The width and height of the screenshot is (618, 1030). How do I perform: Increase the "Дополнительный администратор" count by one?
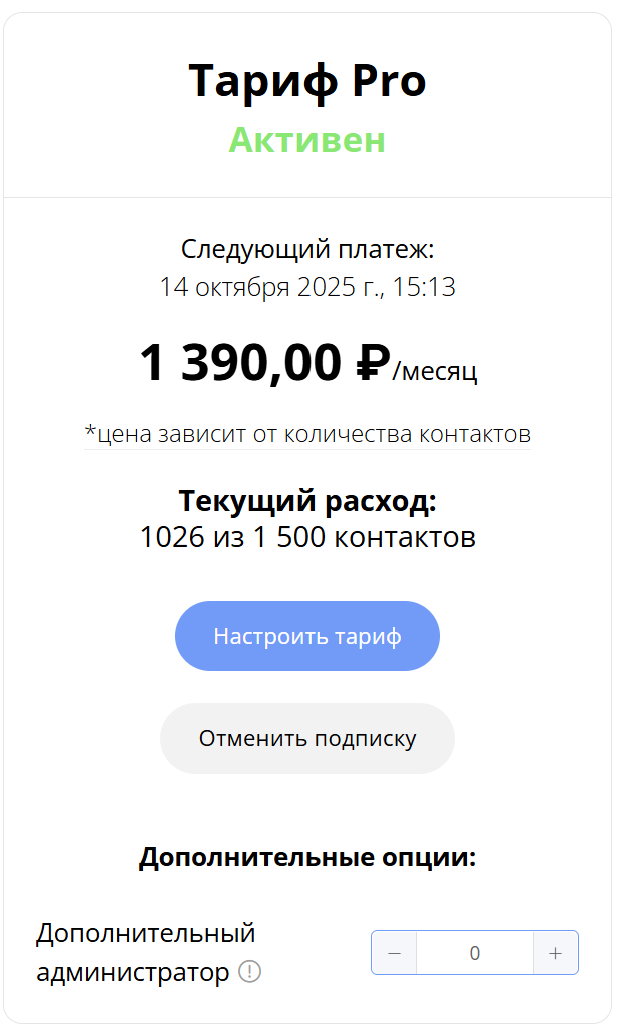(x=553, y=952)
